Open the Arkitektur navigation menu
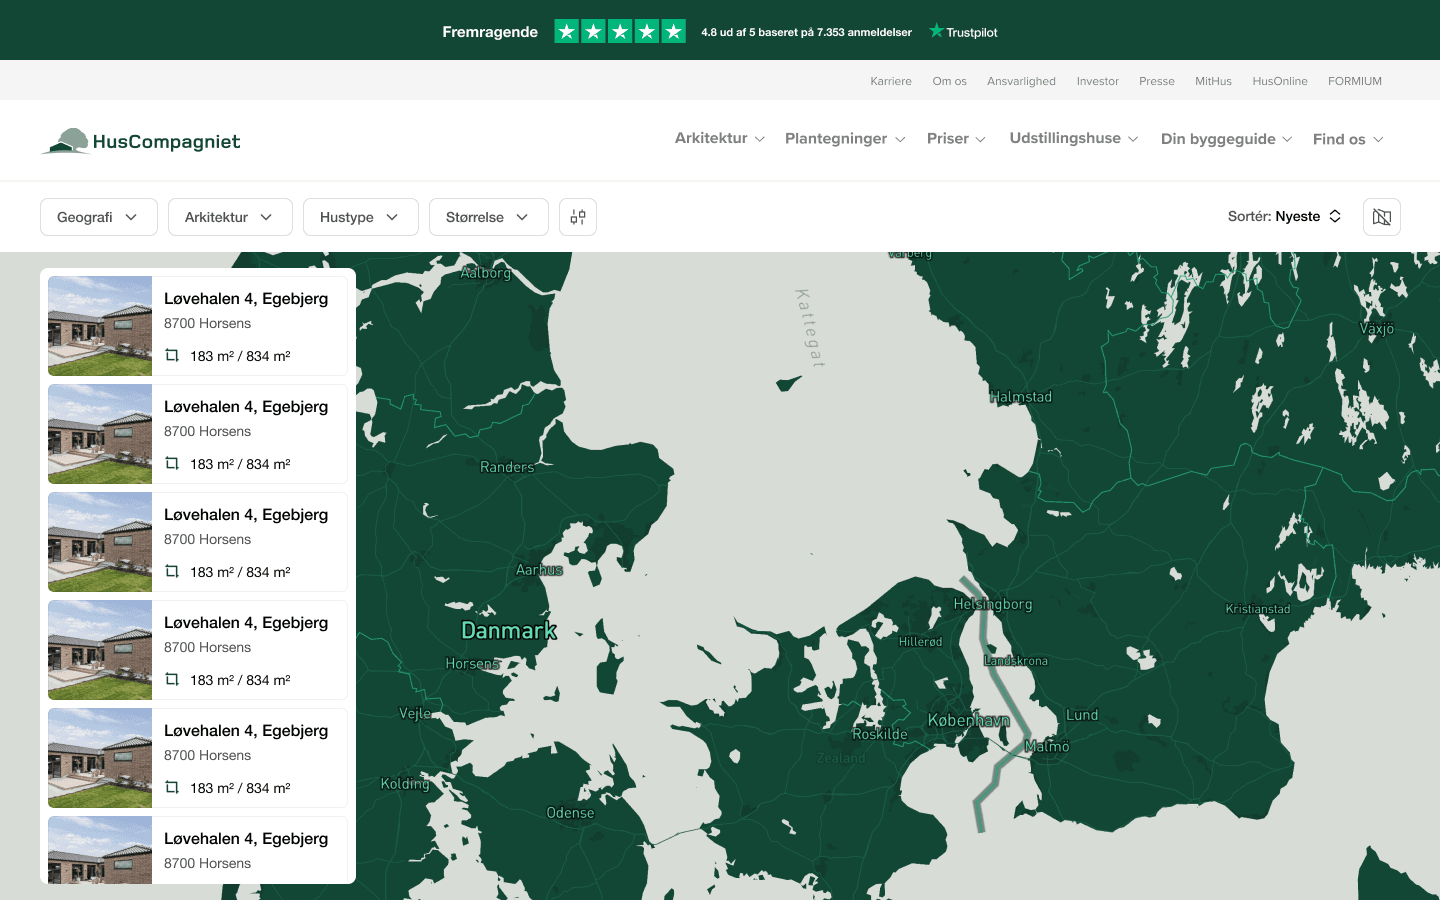This screenshot has height=900, width=1440. pyautogui.click(x=720, y=138)
